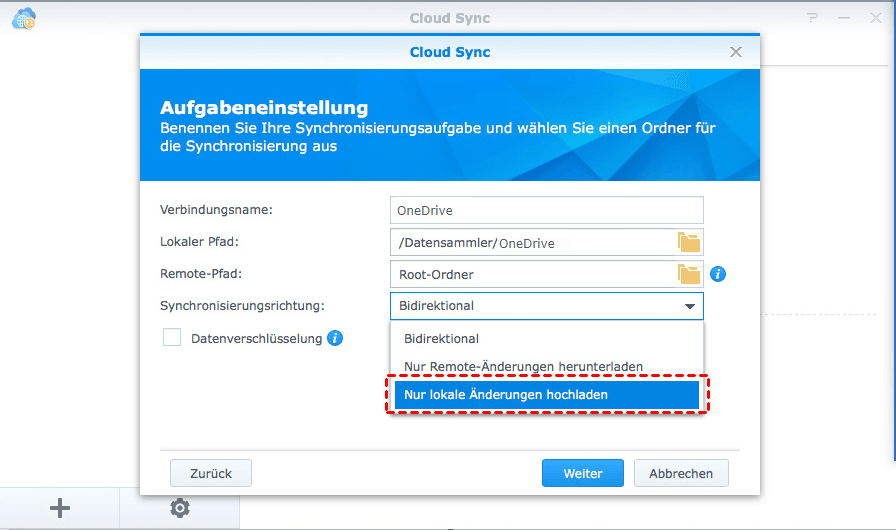
Task: Expand the Synchronisierungsrichtung dropdown arrow
Action: coord(689,306)
